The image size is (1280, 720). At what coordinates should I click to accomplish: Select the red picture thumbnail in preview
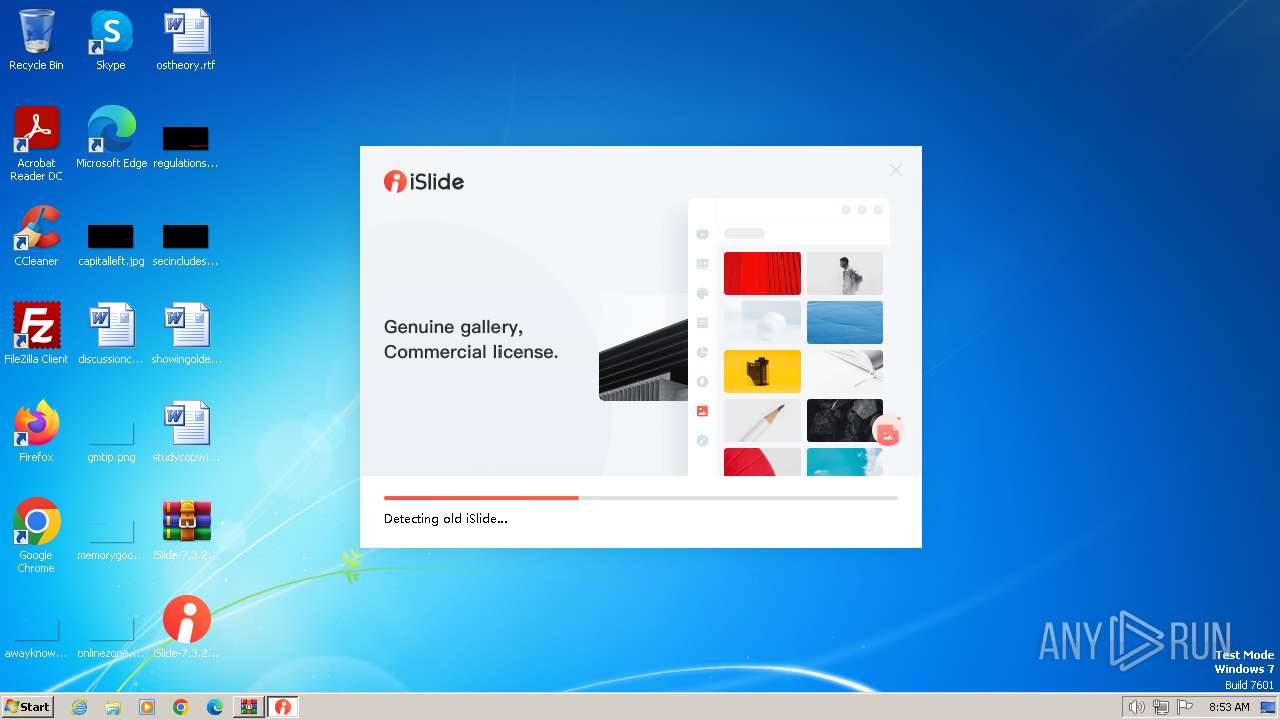click(762, 273)
